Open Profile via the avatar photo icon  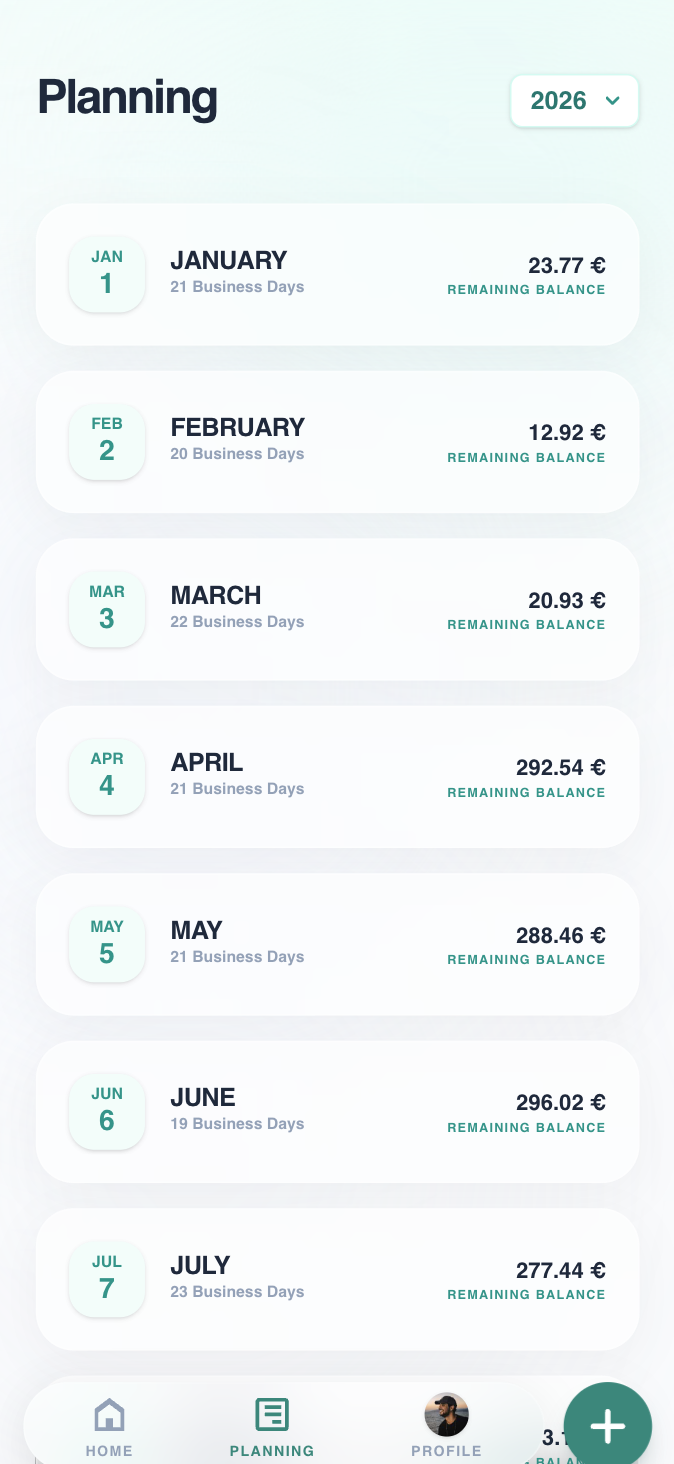[x=446, y=1414]
